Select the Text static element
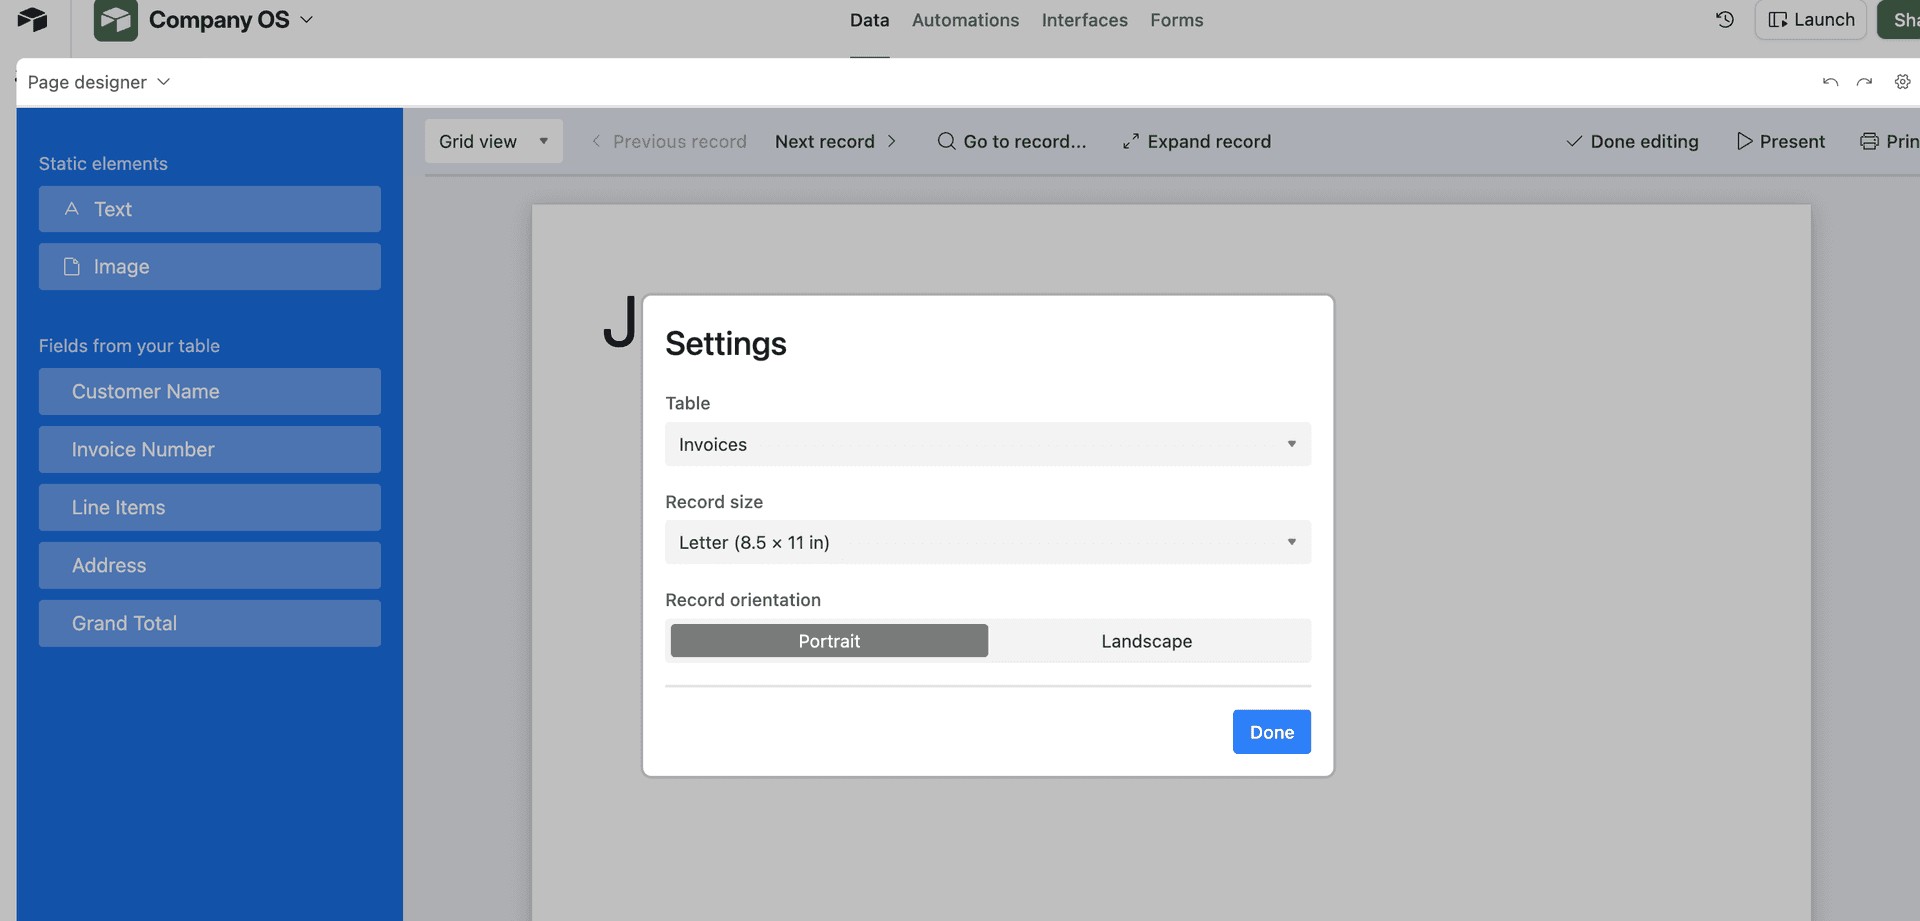The height and width of the screenshot is (921, 1920). [209, 208]
